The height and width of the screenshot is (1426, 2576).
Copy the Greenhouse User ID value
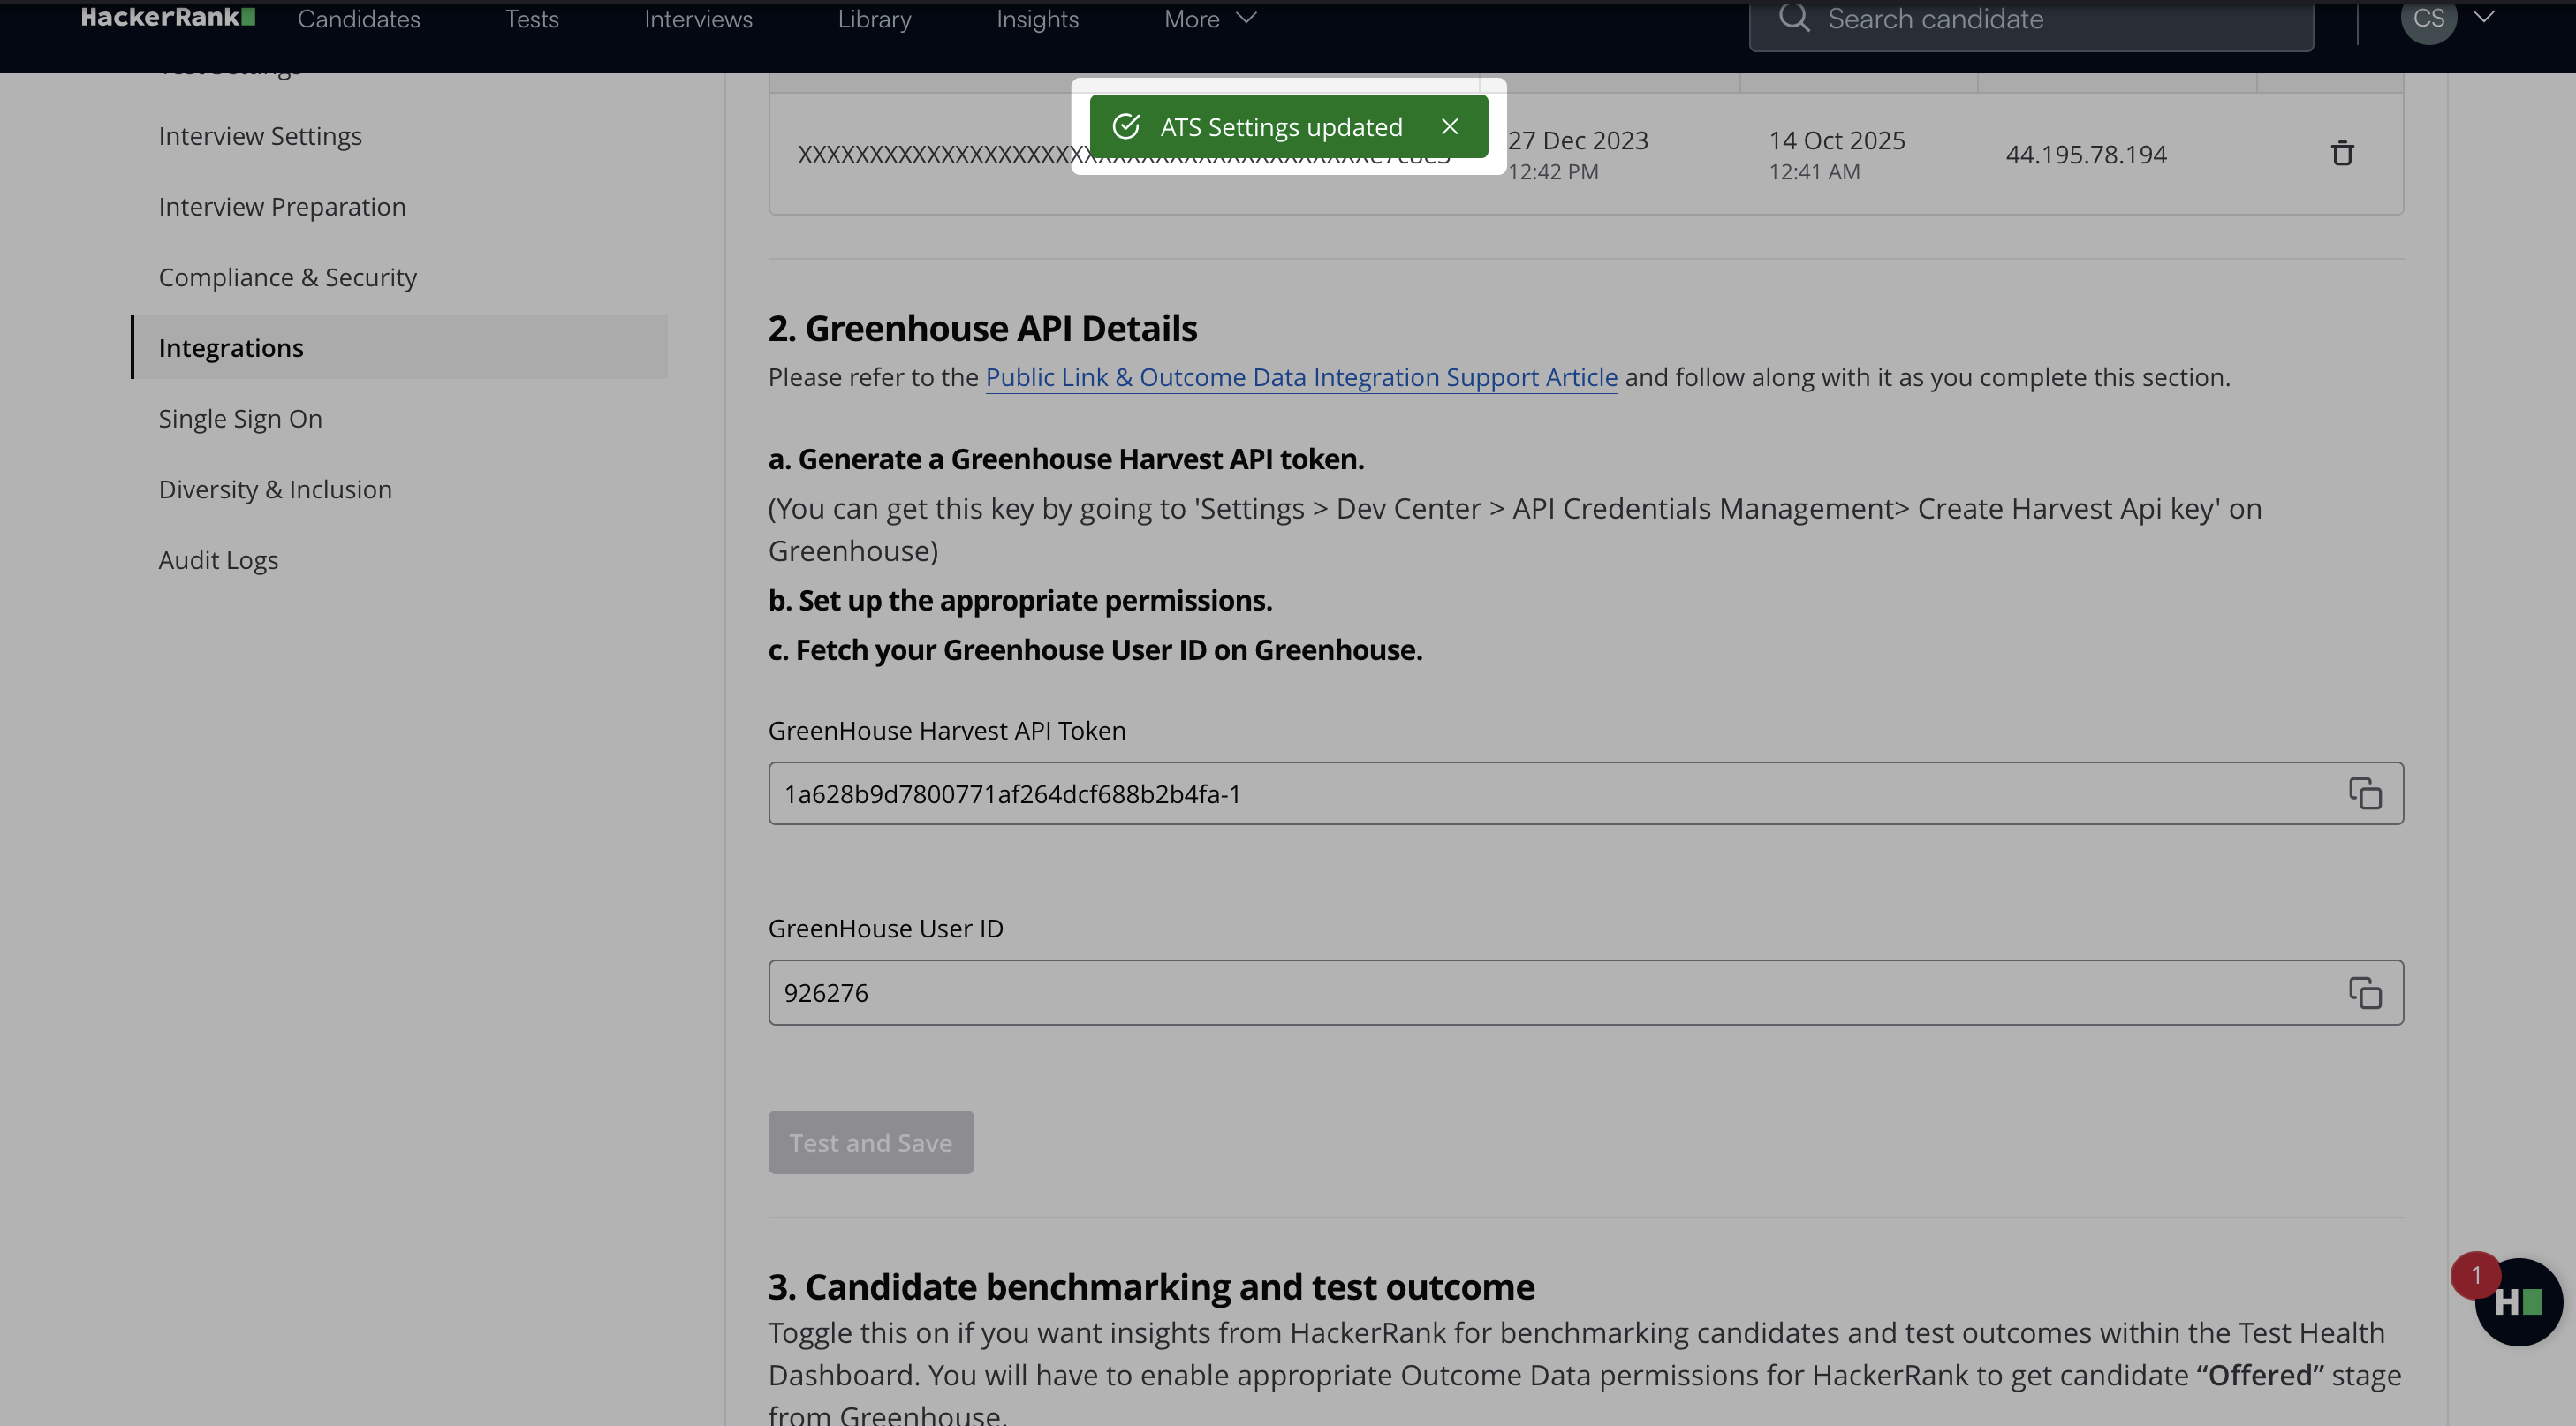[2365, 993]
